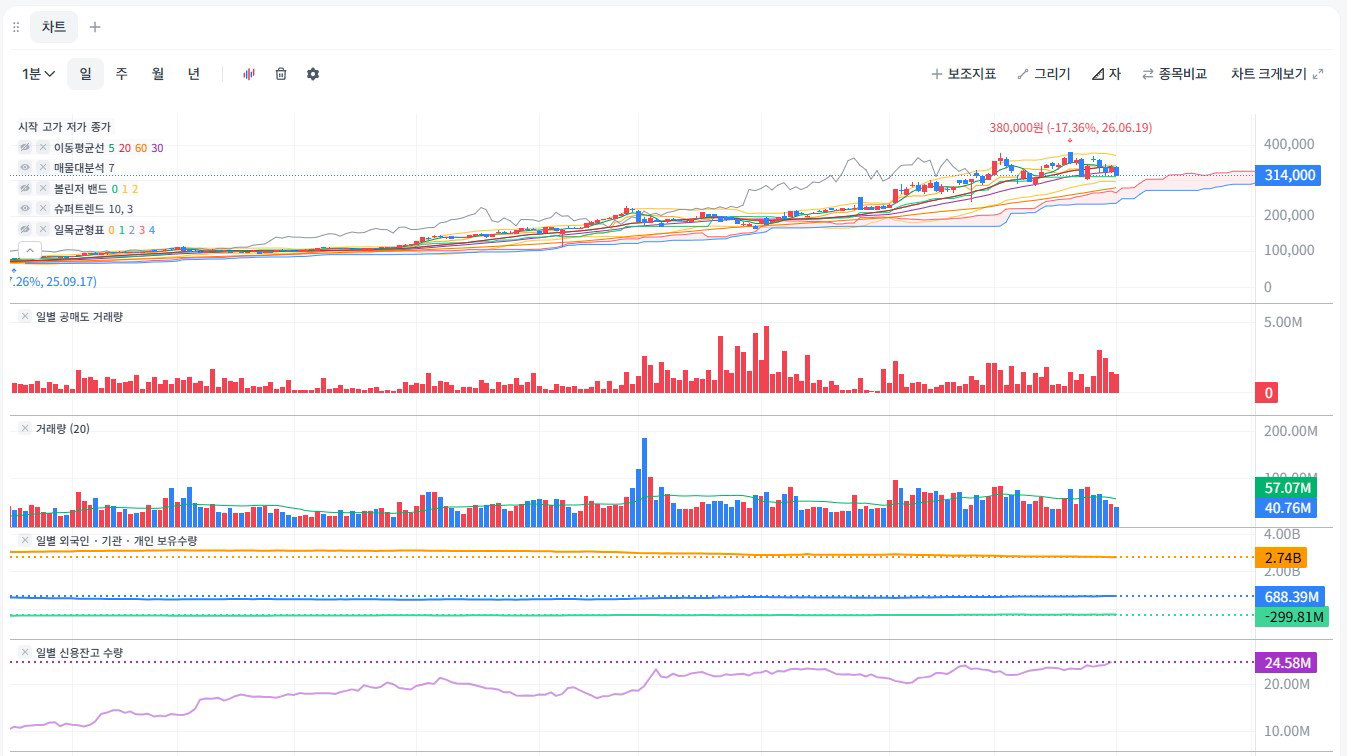The image size is (1347, 756).
Task: Open the 1분 minute interval dropdown
Action: [38, 74]
